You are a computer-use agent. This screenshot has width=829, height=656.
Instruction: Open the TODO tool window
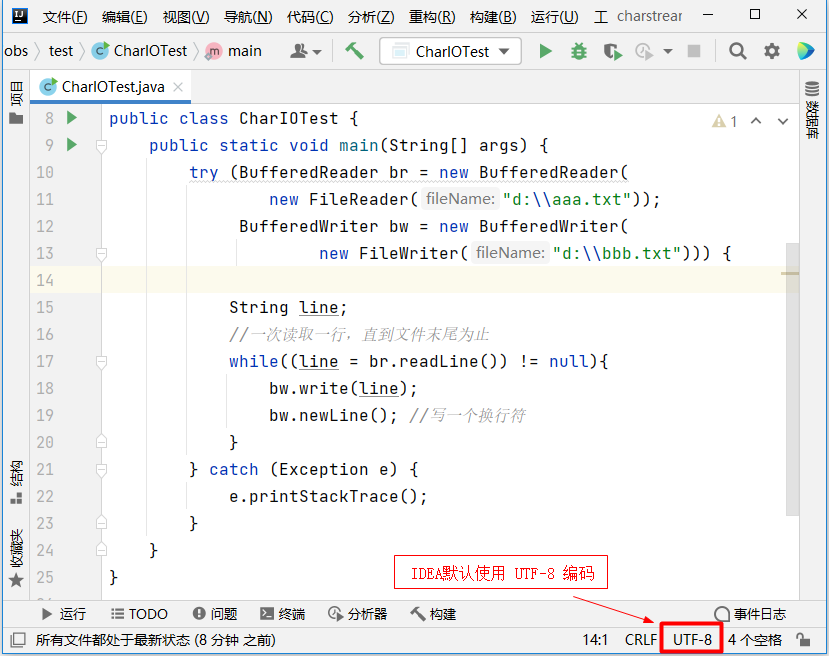point(140,614)
